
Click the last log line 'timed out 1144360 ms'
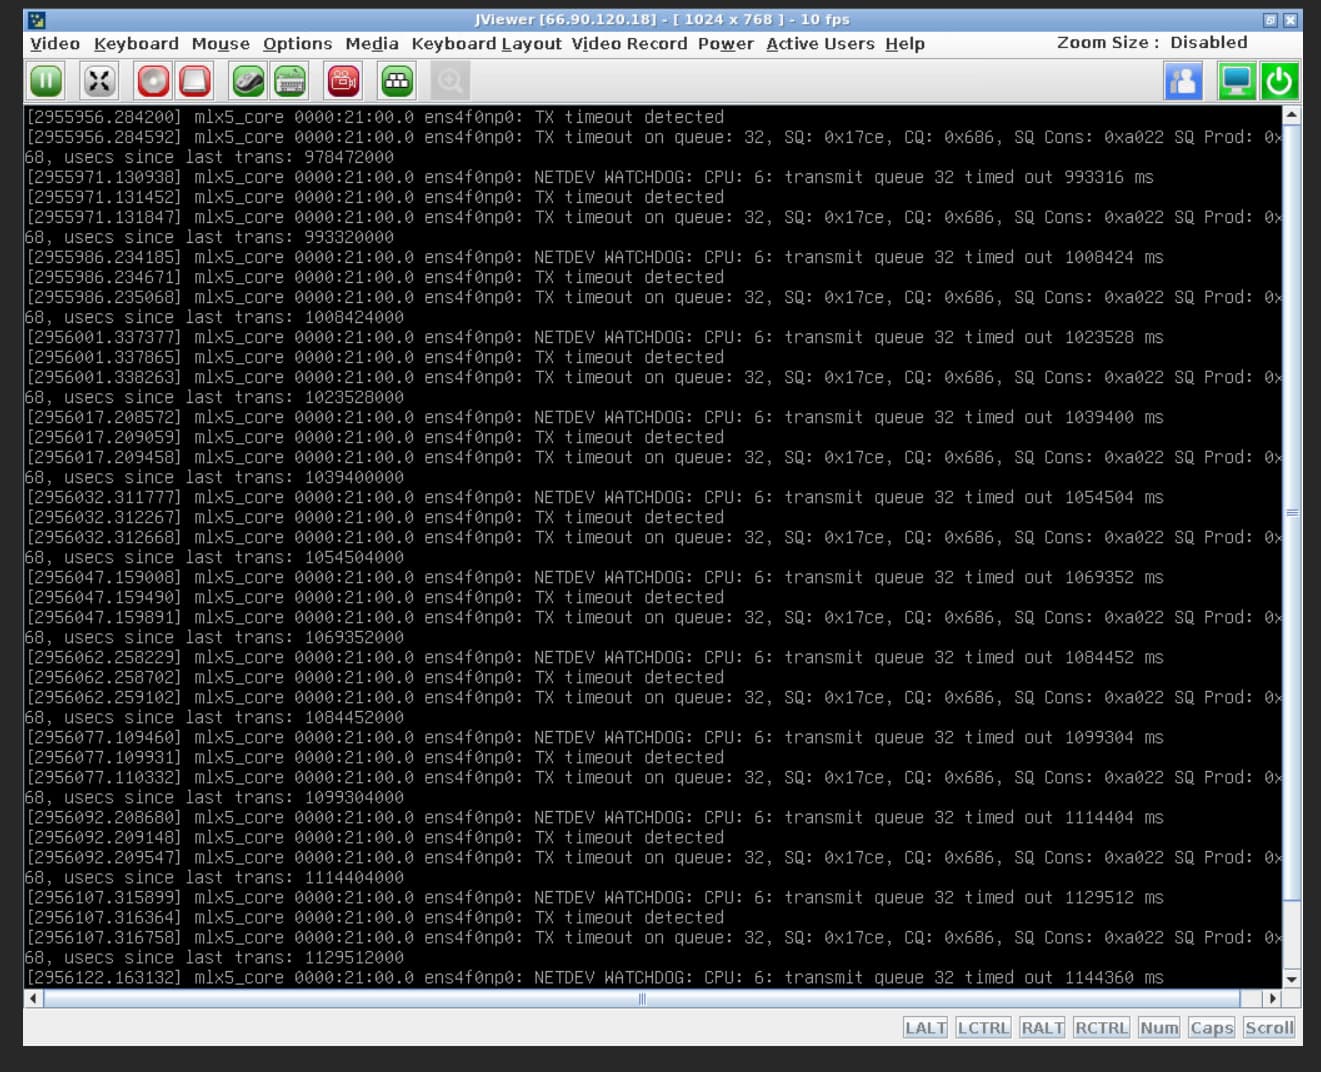tap(594, 977)
